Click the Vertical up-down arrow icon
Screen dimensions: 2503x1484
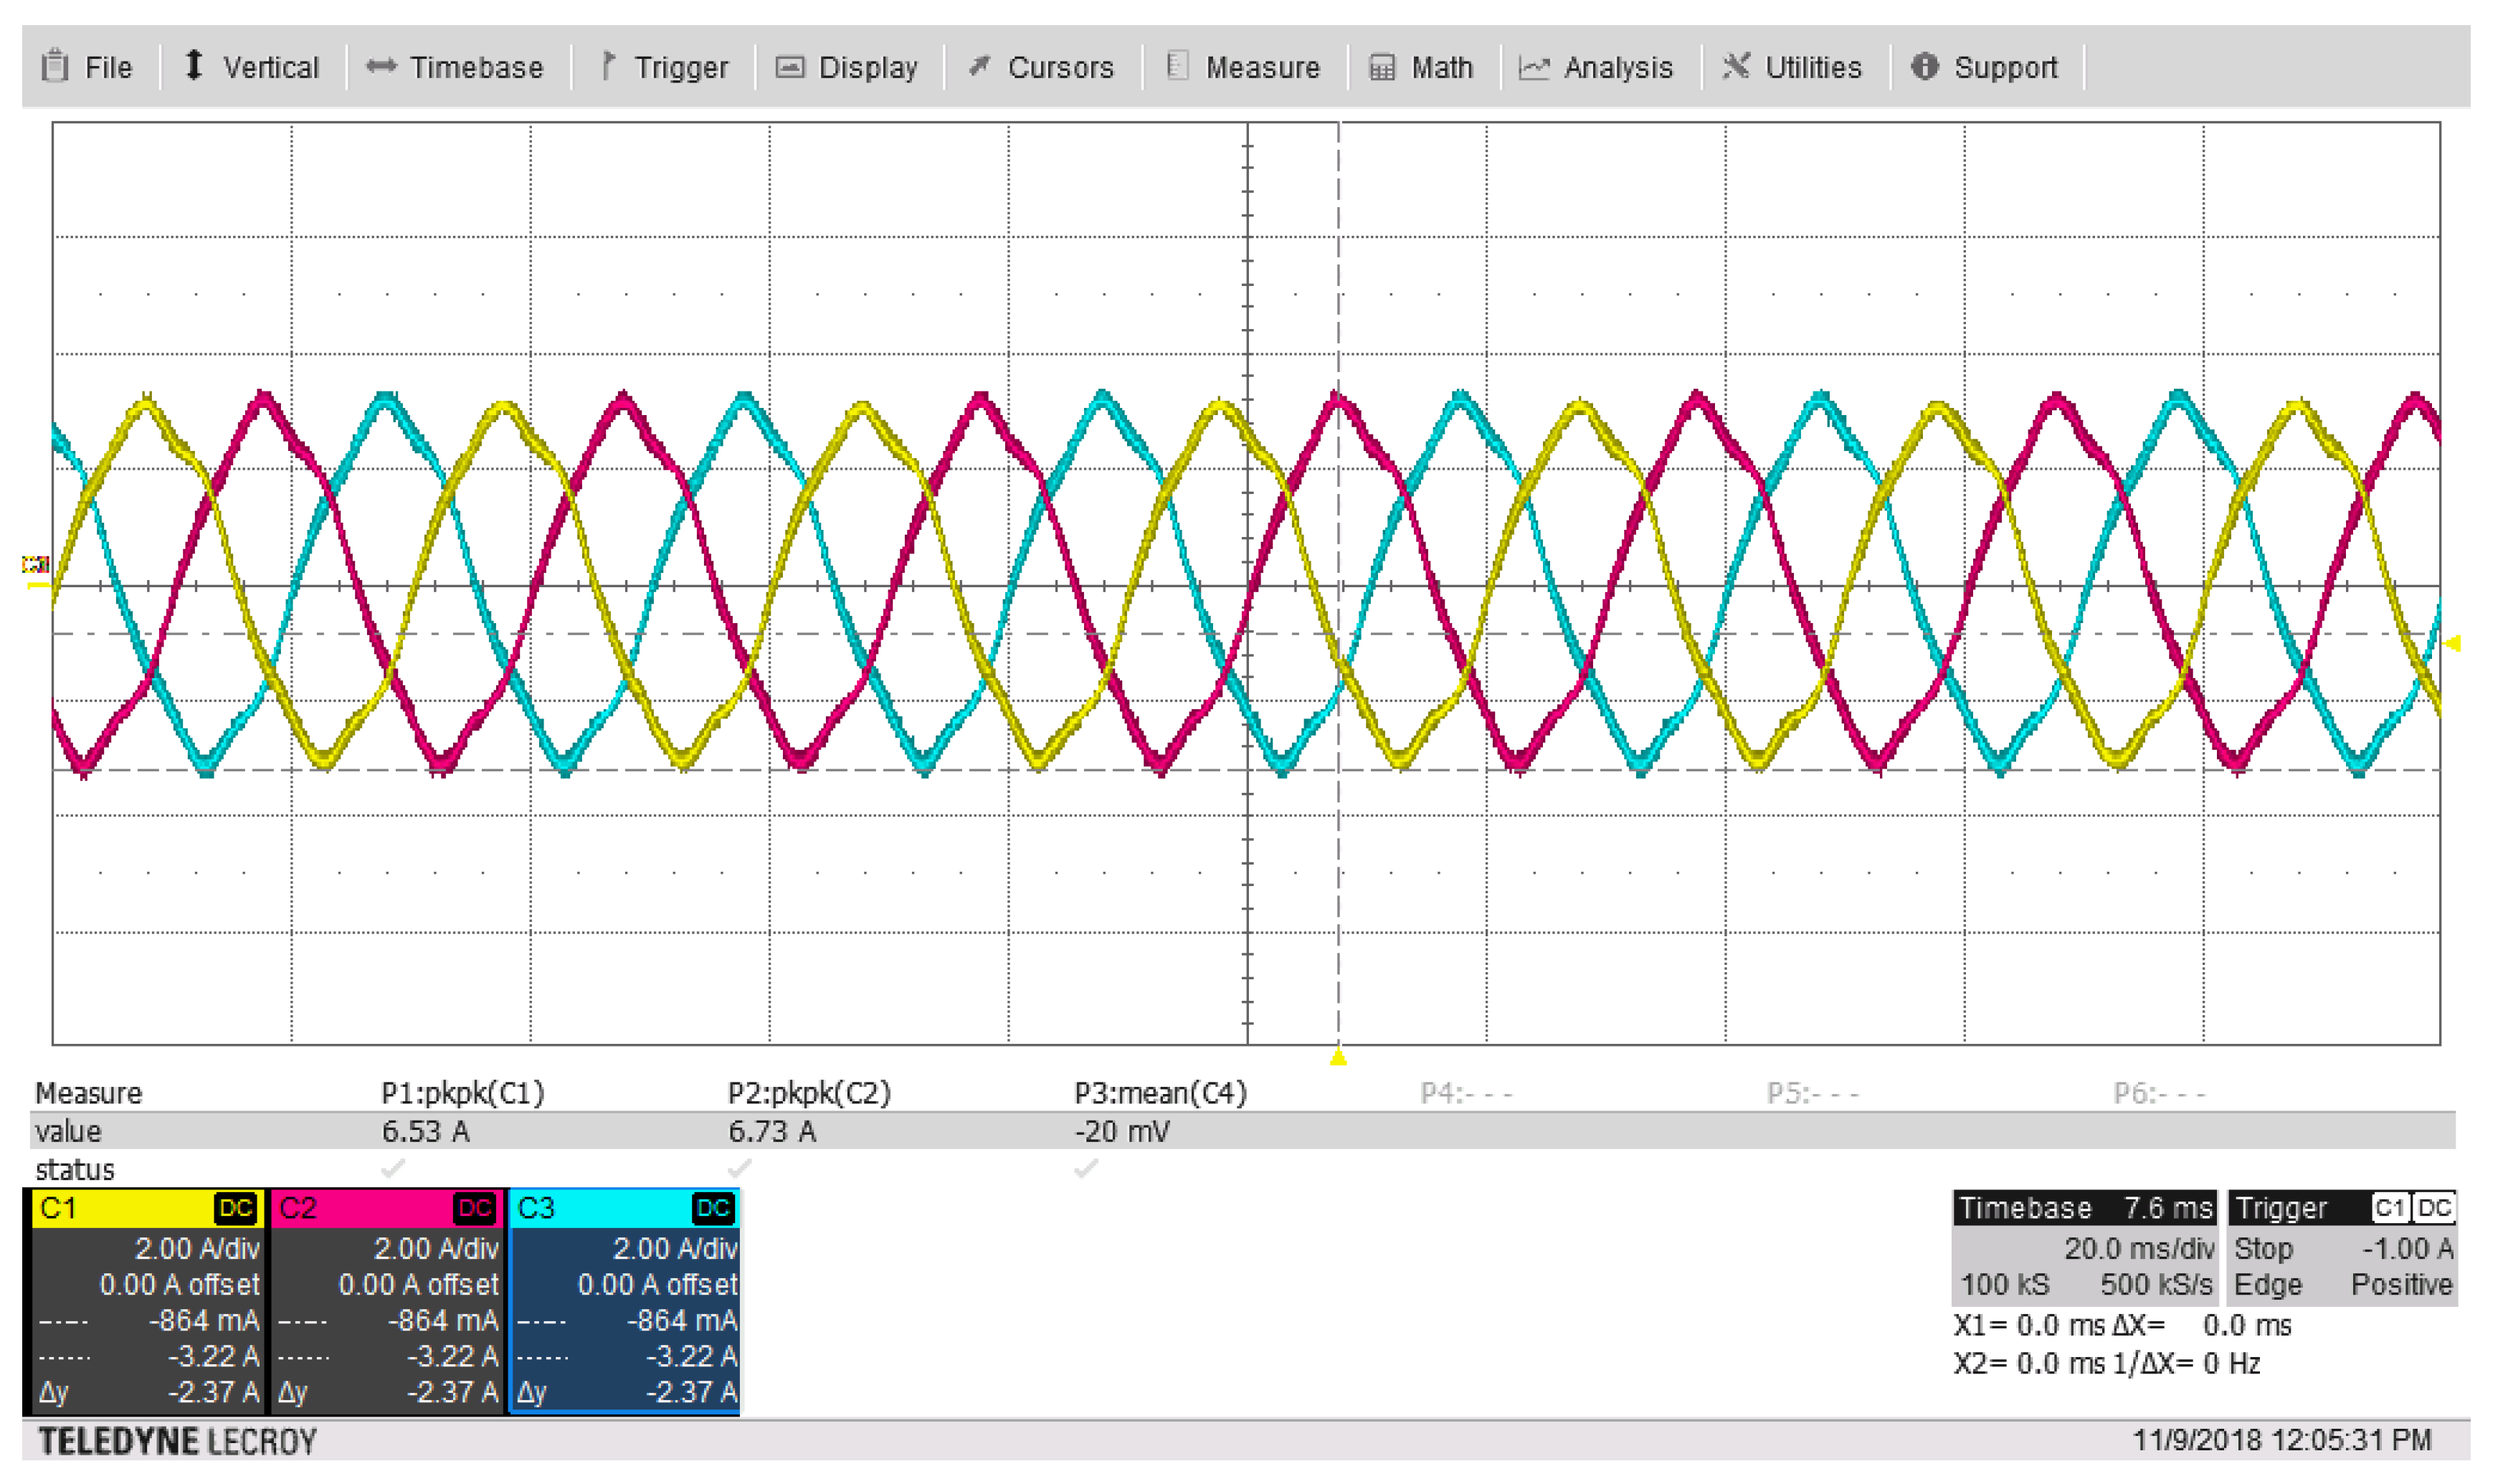pos(194,66)
